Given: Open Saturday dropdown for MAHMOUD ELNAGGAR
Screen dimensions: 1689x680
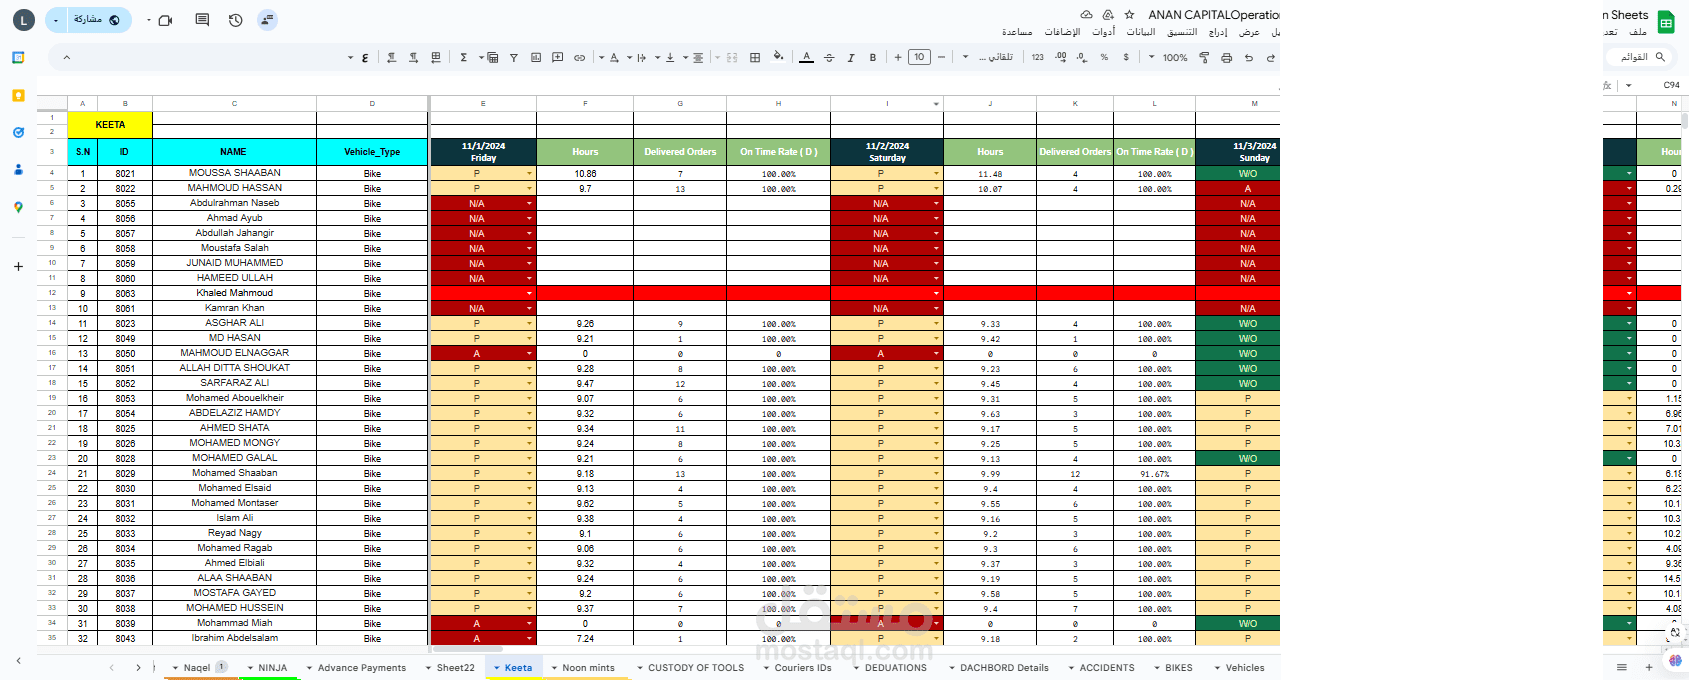Looking at the screenshot, I should [936, 354].
